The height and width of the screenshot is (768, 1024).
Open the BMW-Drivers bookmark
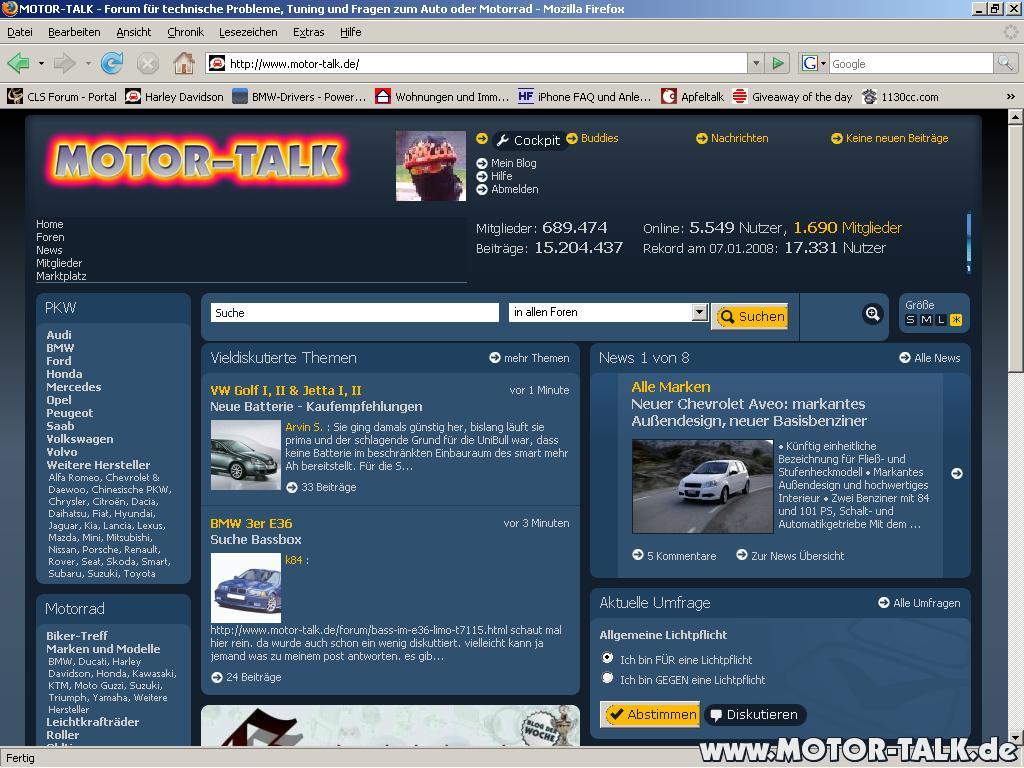tap(299, 97)
